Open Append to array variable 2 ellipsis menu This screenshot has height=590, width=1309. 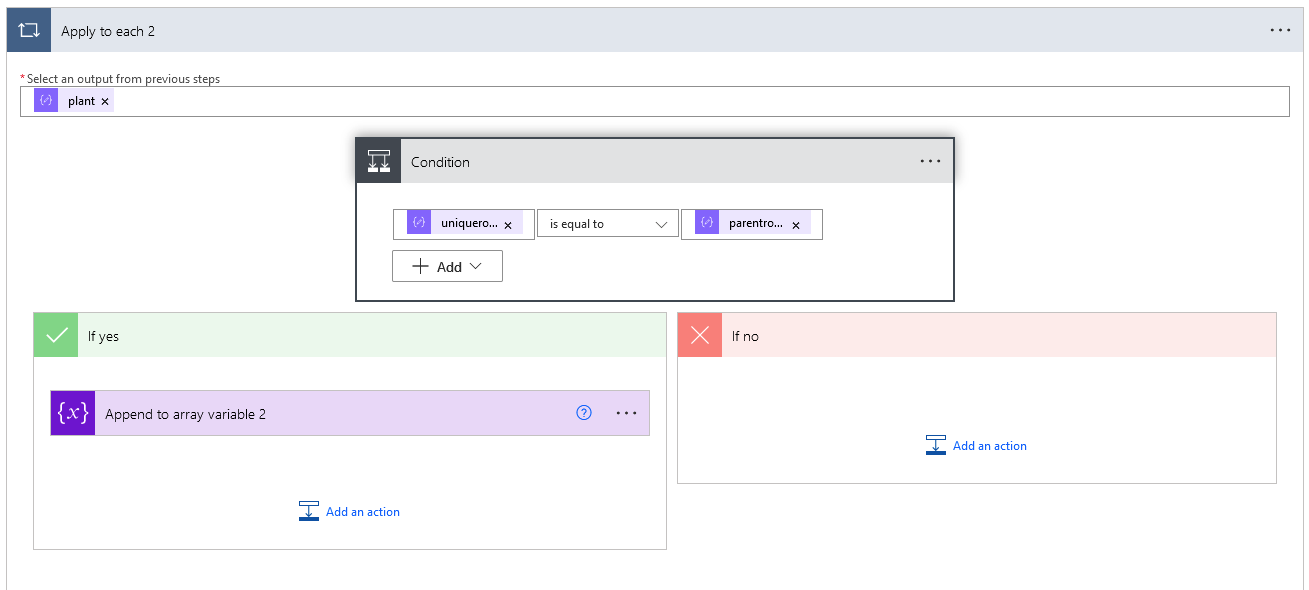tap(626, 413)
